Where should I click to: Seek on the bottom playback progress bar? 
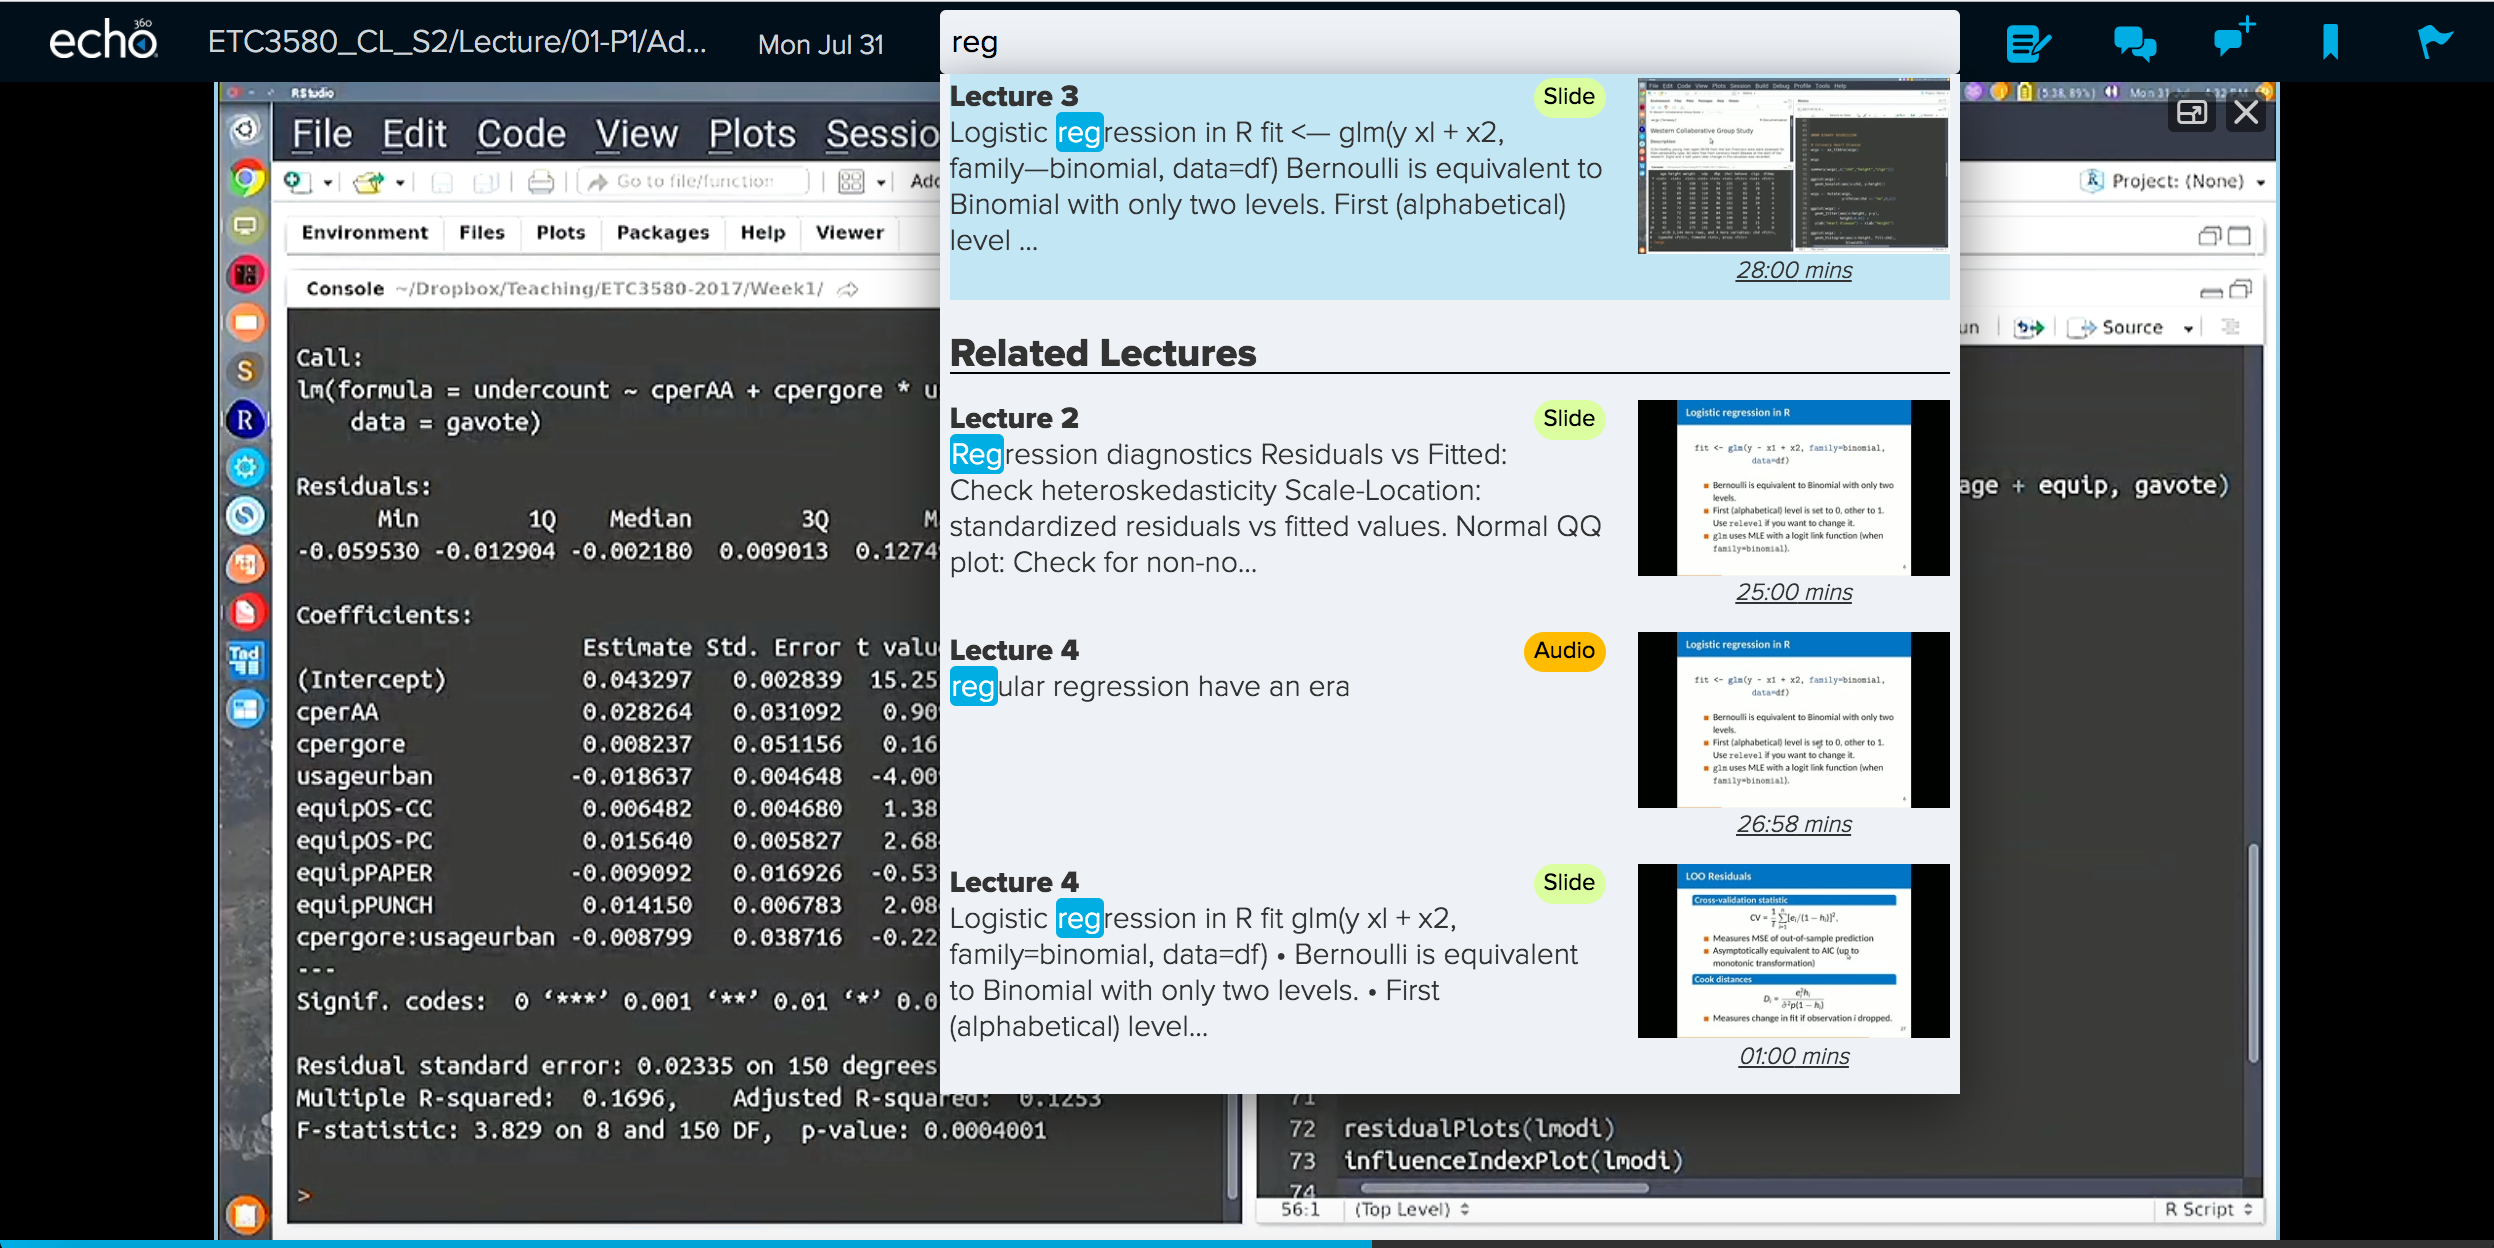point(1246,1243)
